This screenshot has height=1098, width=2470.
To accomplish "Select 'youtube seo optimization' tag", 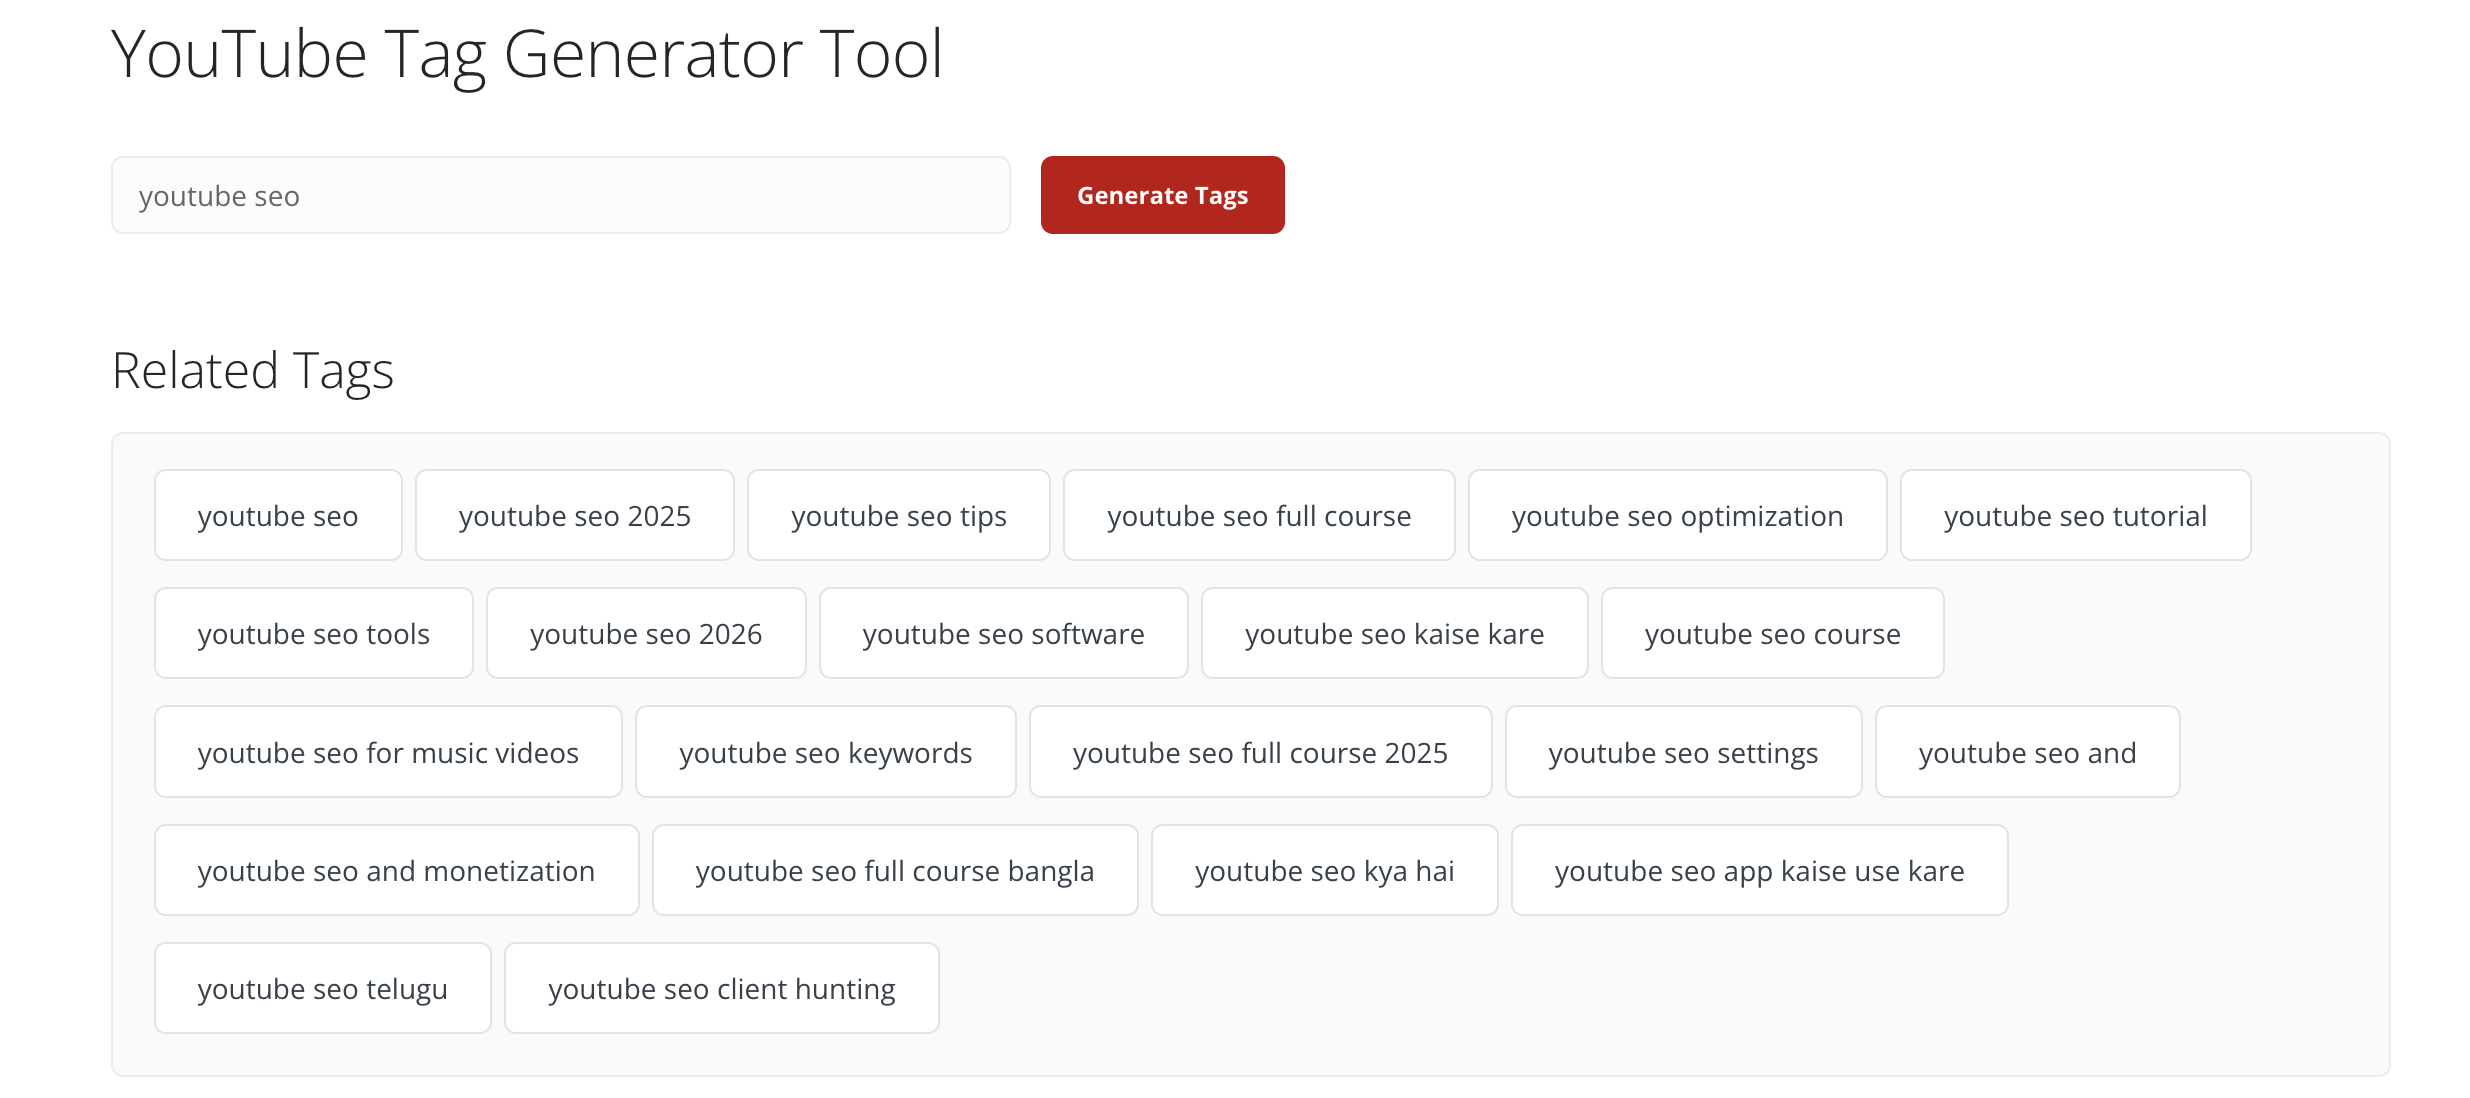I will point(1677,515).
